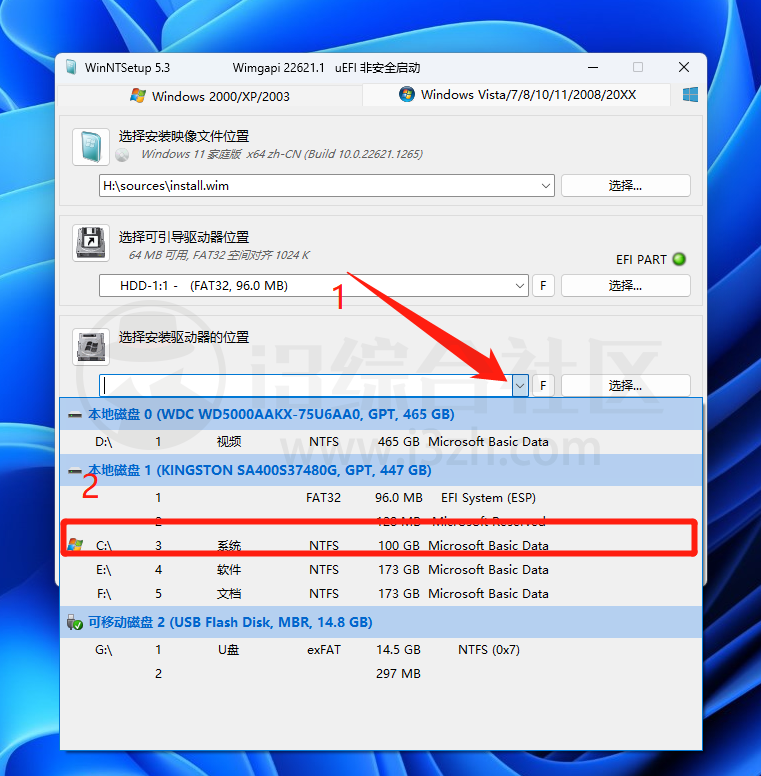Click the installation drive hard disk icon
Viewport: 761px width, 776px height.
[x=91, y=346]
